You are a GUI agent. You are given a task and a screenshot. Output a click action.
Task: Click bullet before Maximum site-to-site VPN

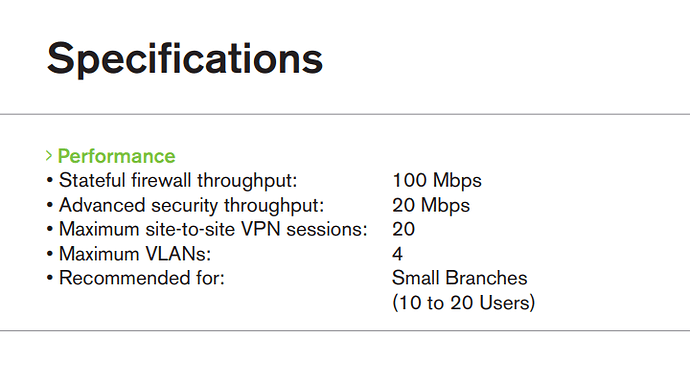[x=50, y=229]
